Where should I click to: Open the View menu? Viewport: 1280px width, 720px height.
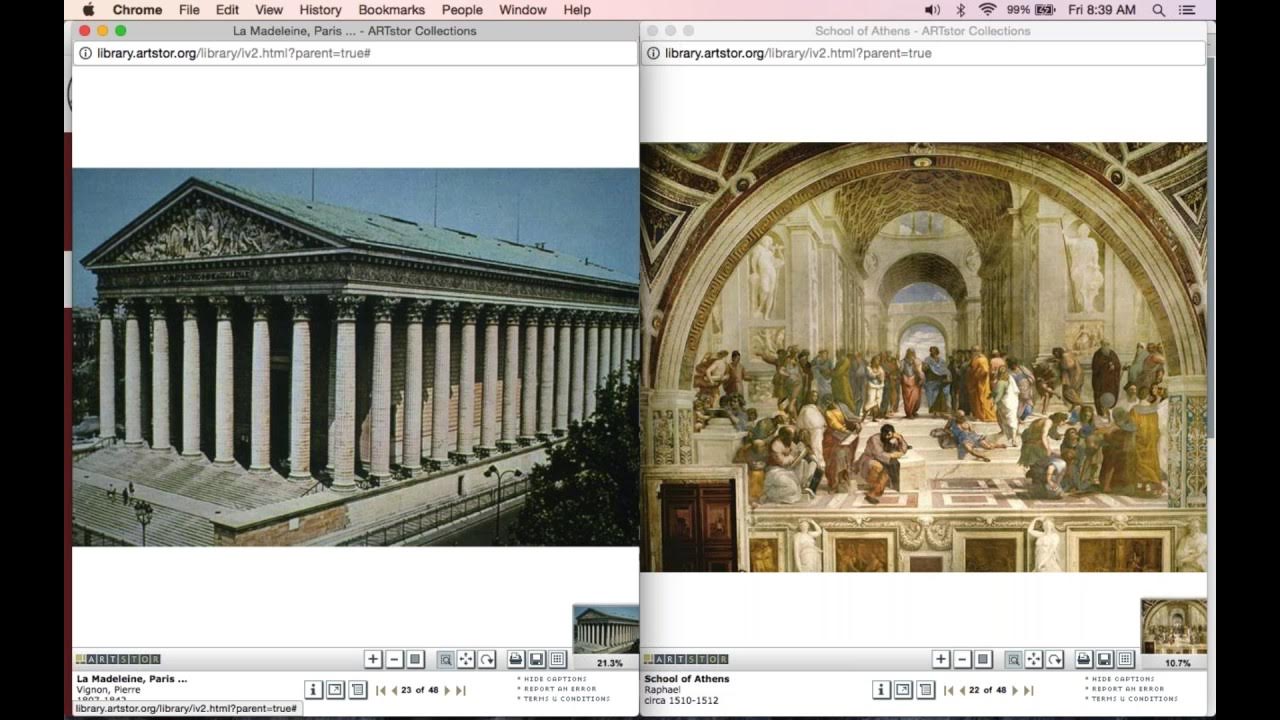pyautogui.click(x=269, y=10)
